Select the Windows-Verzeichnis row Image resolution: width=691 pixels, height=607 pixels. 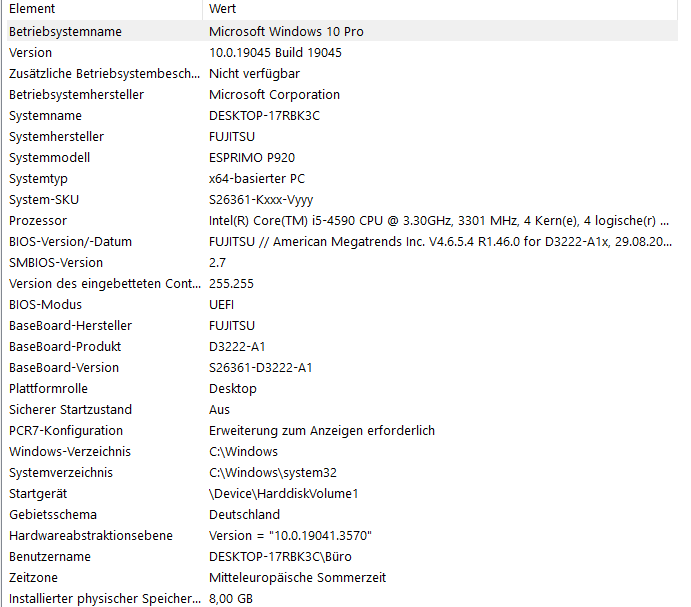342,452
